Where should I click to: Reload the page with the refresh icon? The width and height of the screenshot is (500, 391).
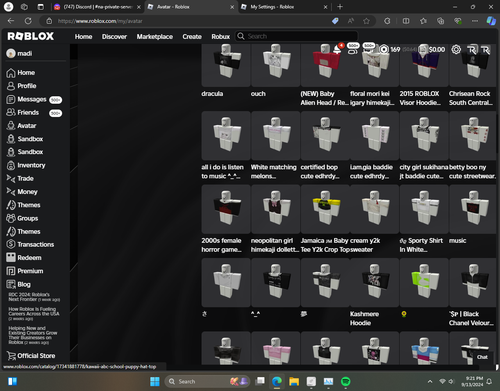pyautogui.click(x=28, y=21)
